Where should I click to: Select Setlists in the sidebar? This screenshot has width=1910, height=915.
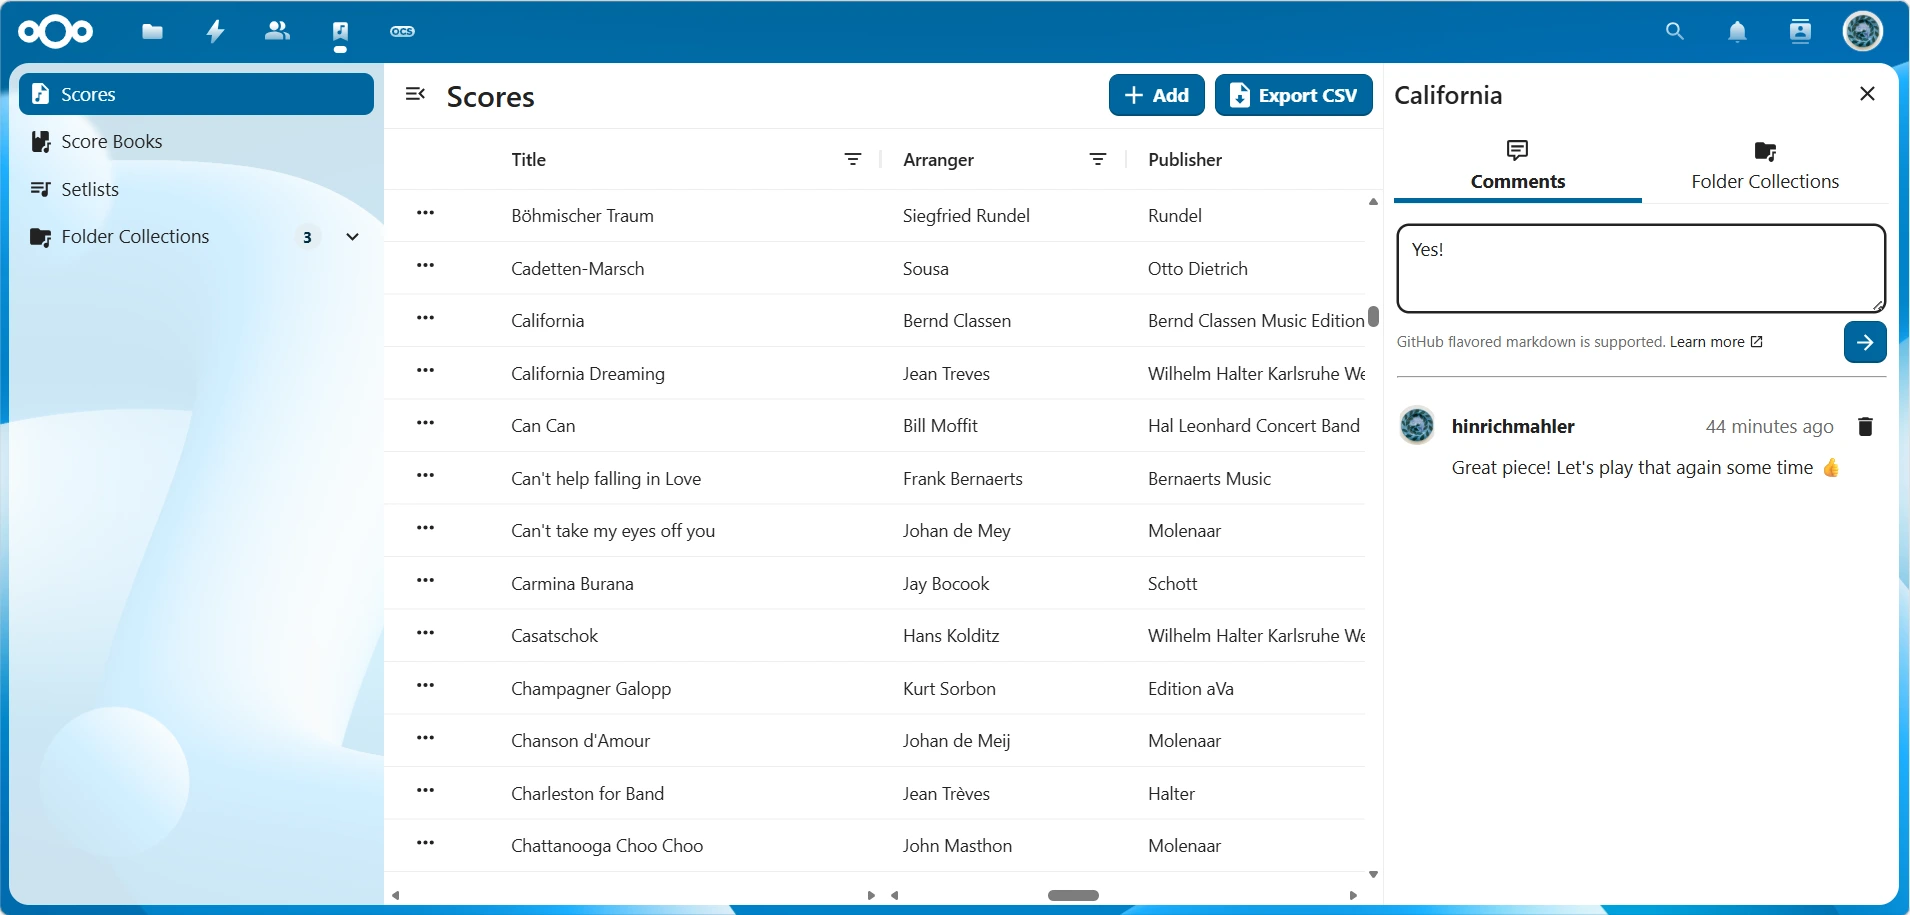[x=90, y=188]
